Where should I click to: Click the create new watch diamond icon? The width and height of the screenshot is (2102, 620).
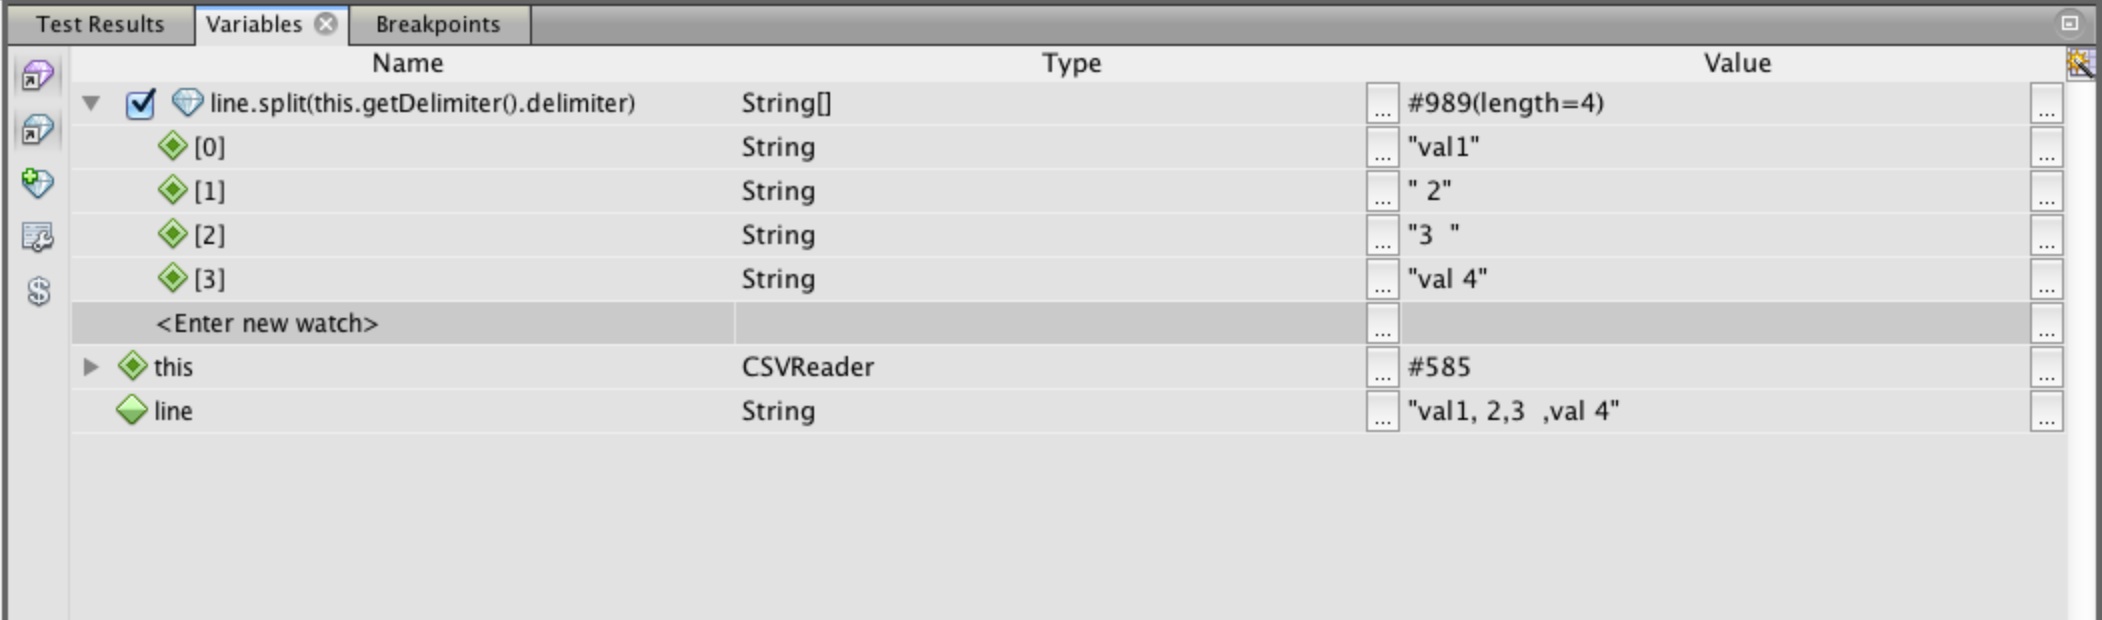tap(38, 184)
